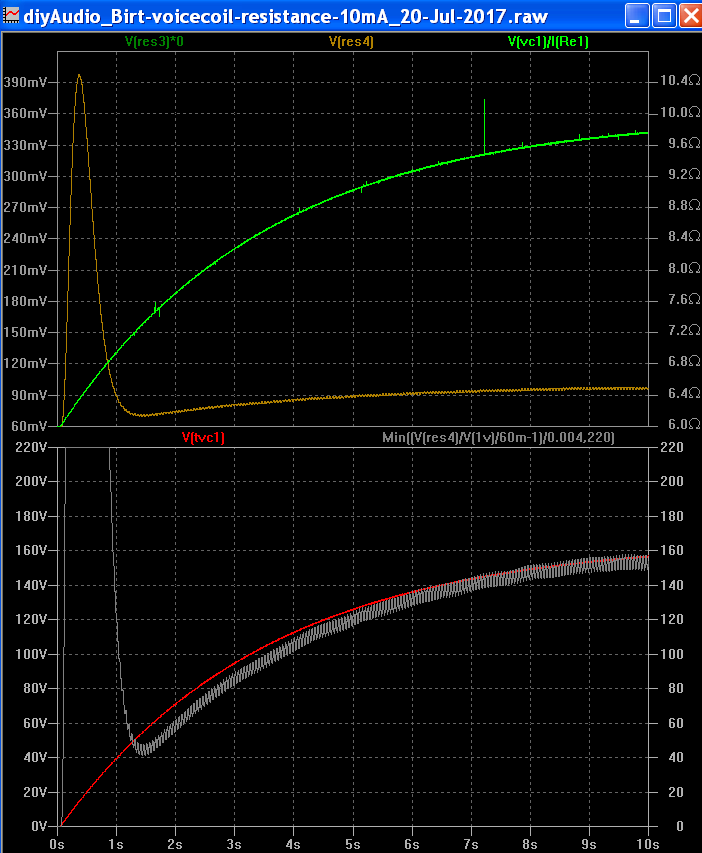The height and width of the screenshot is (853, 702).
Task: Select the Min((V(res4)/V(1v)/60m-1)/0.004,220) trace label
Action: [498, 437]
